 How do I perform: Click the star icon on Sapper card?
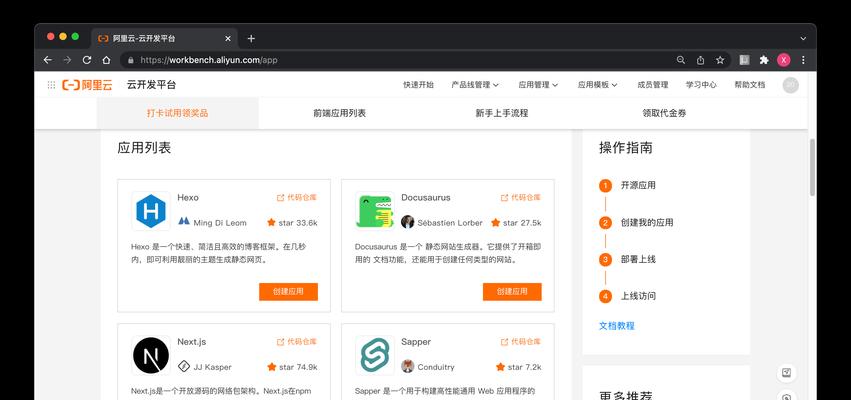point(500,367)
